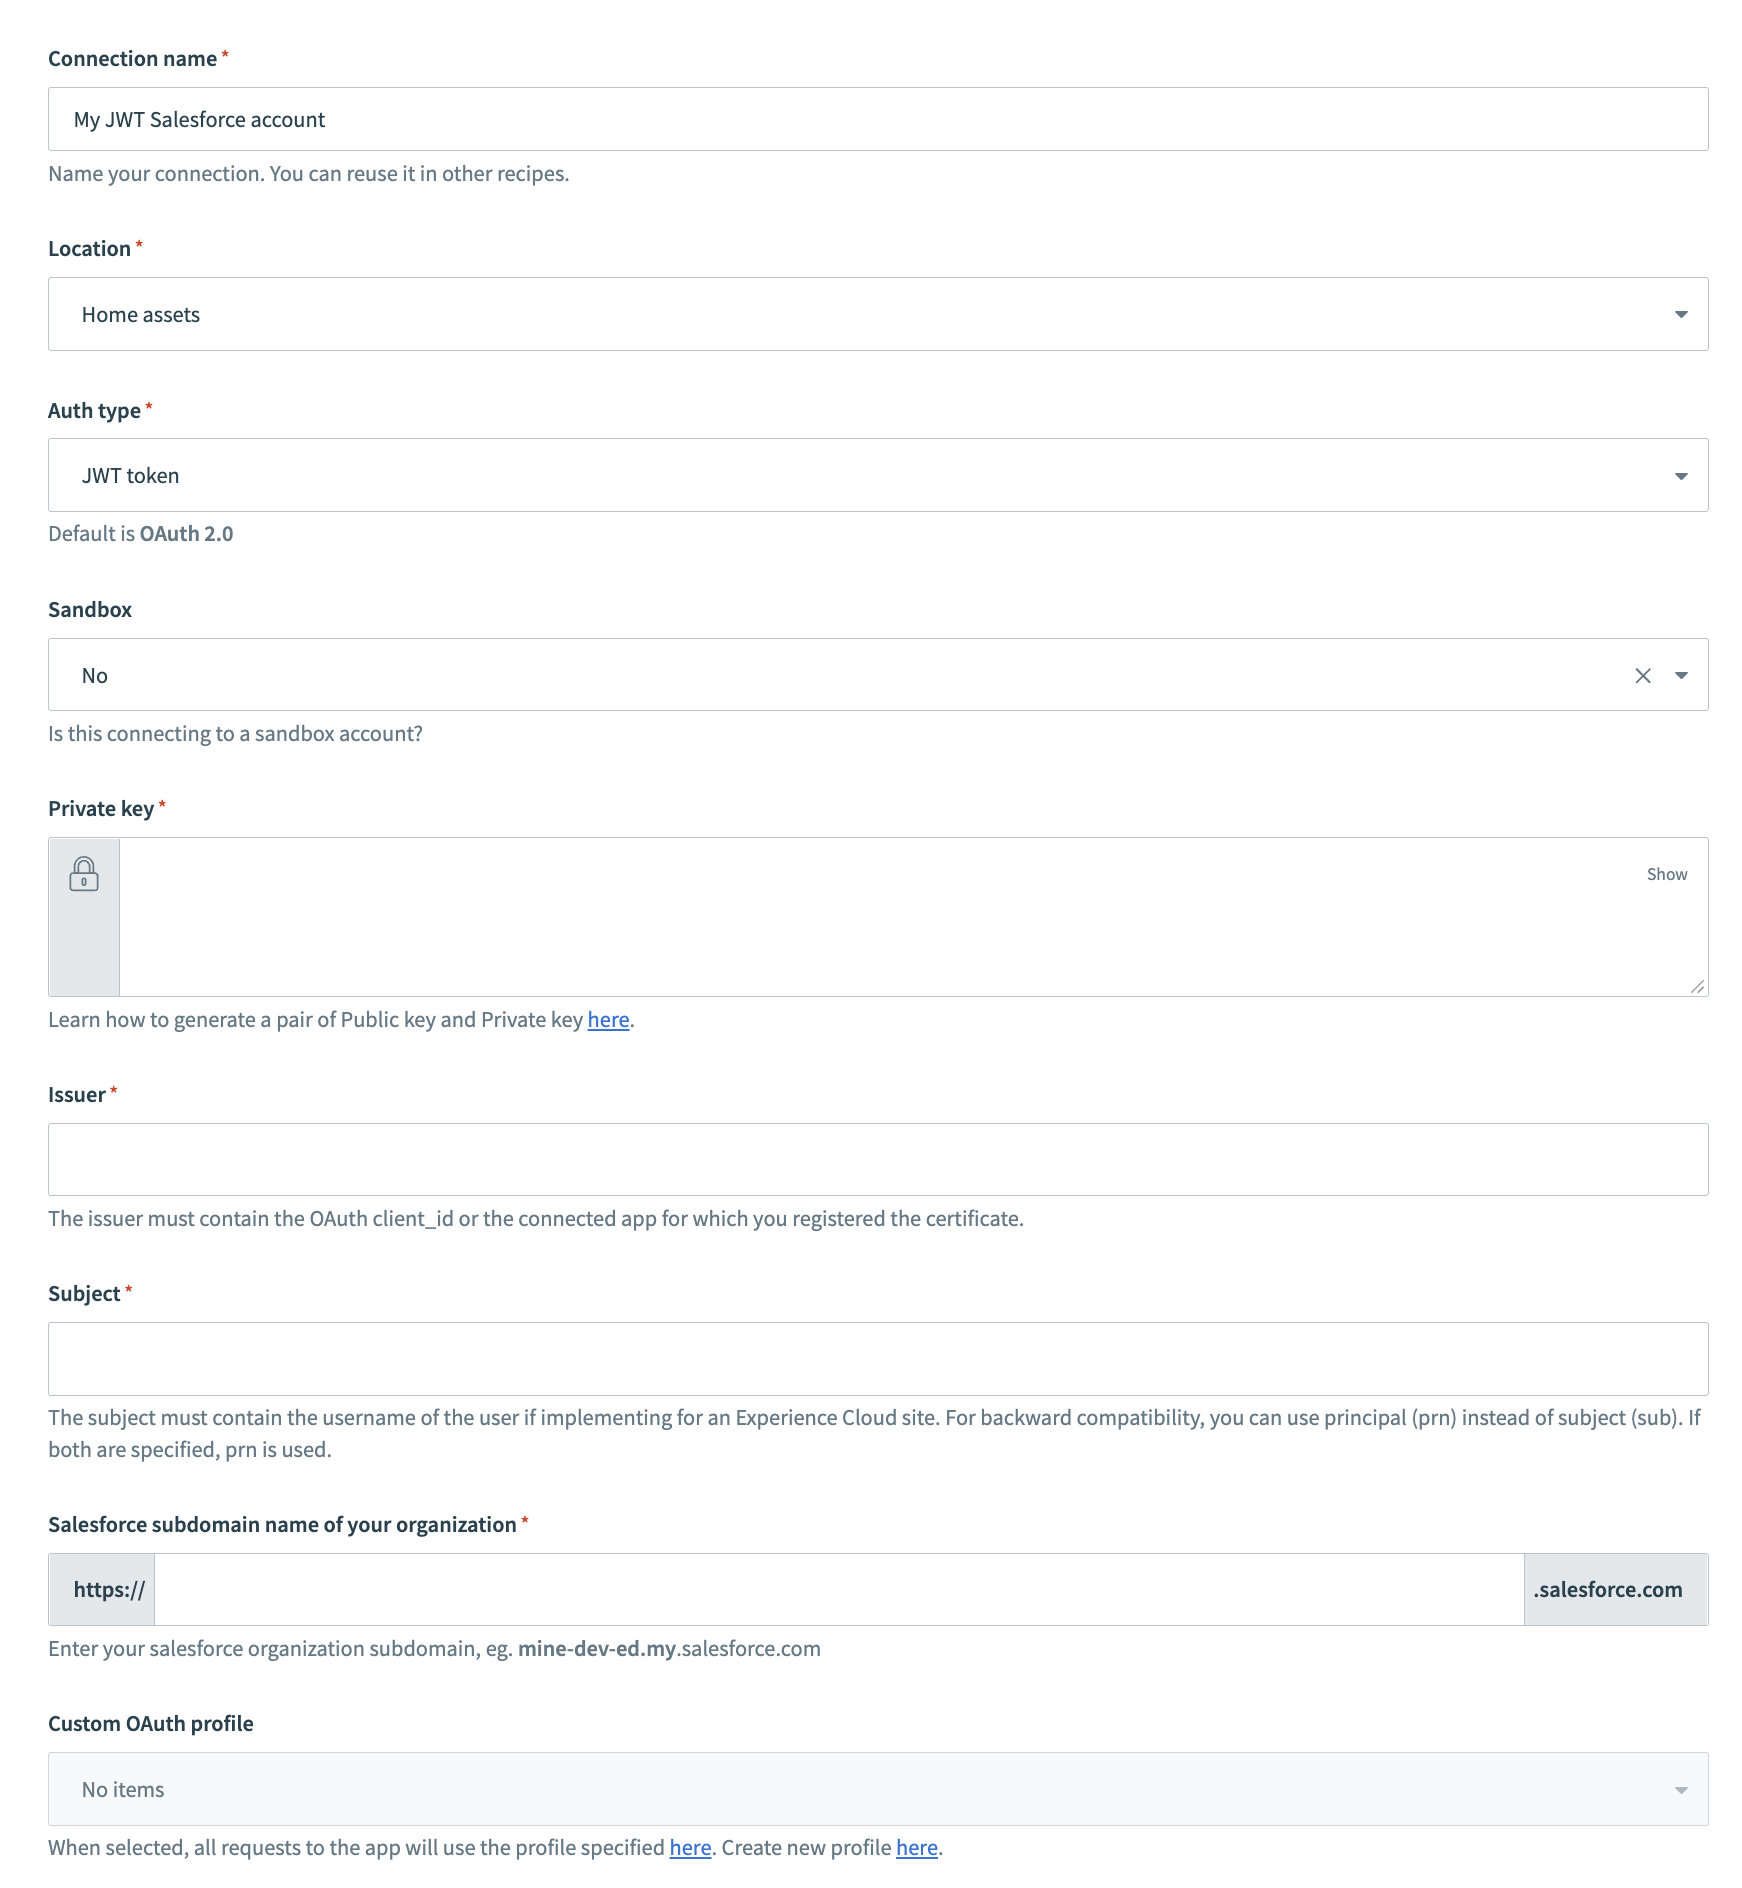Show the hidden Private key value
Screen dimensions: 1742x1888
pos(1666,873)
